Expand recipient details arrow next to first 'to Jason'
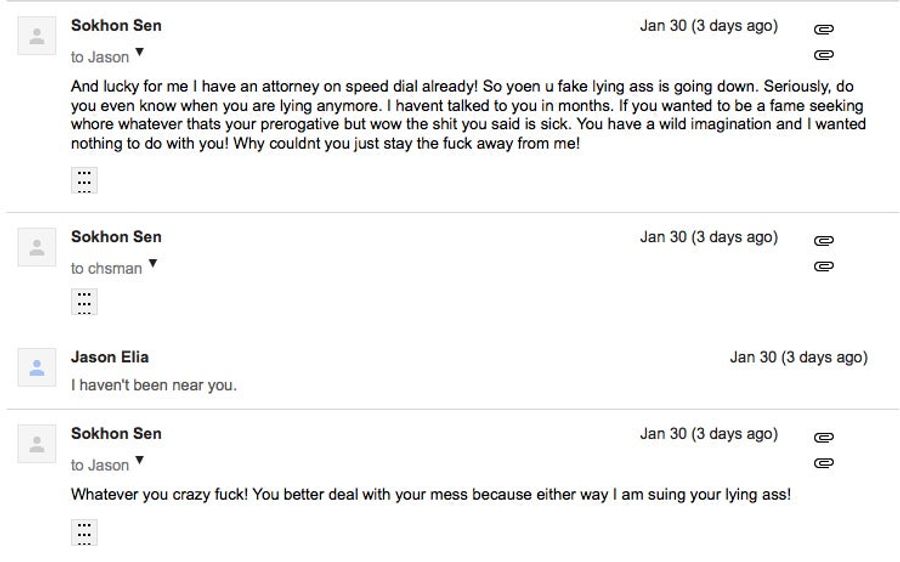Image resolution: width=900 pixels, height=562 pixels. click(x=139, y=53)
